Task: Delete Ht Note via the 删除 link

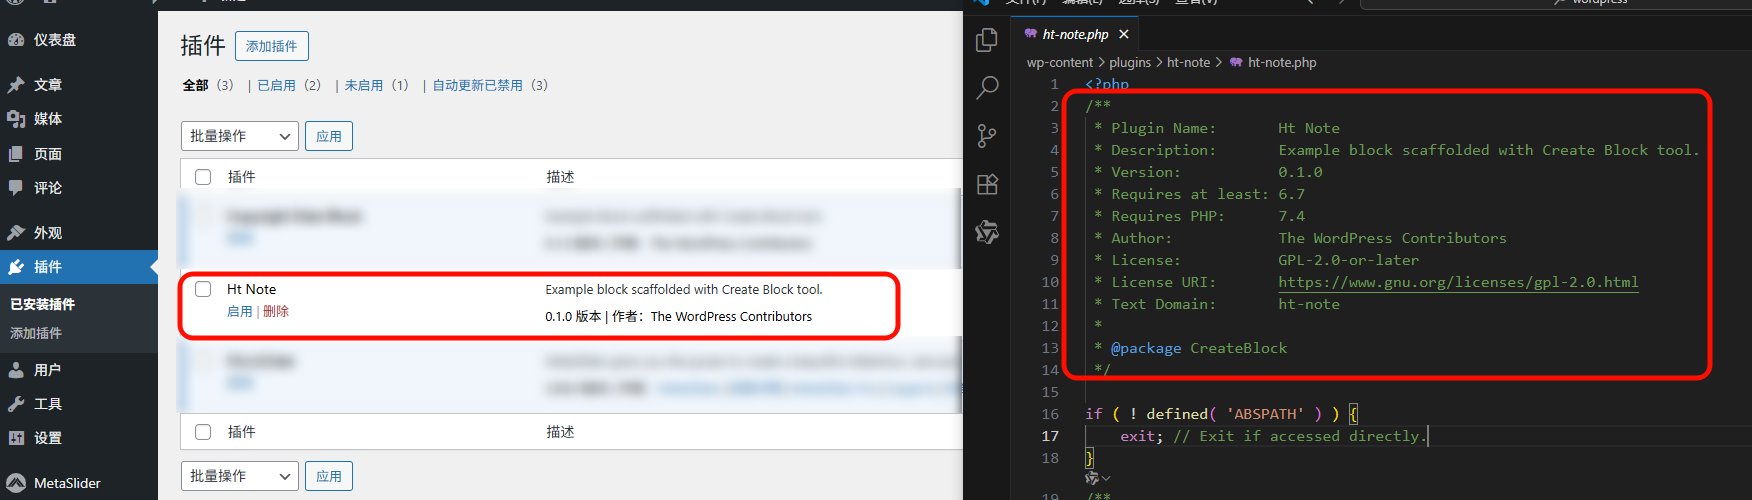Action: [x=276, y=312]
